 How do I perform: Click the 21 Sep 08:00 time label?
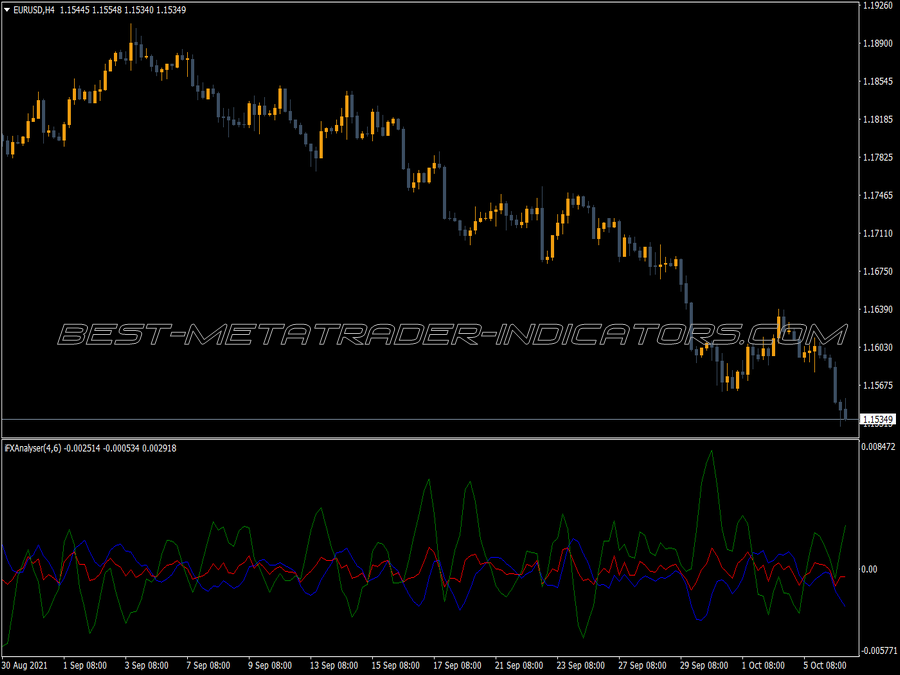click(519, 666)
